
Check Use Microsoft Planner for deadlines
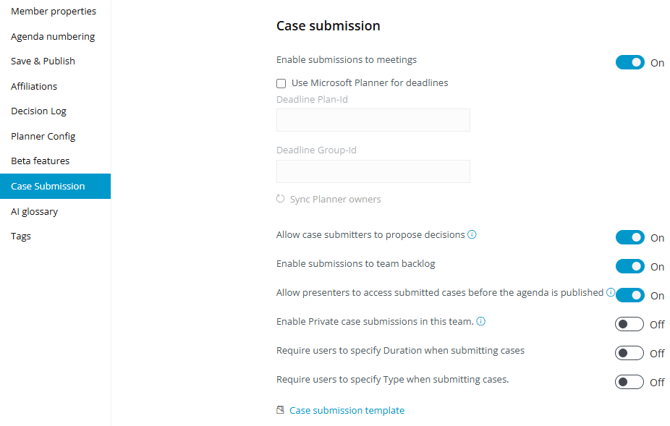click(x=281, y=83)
